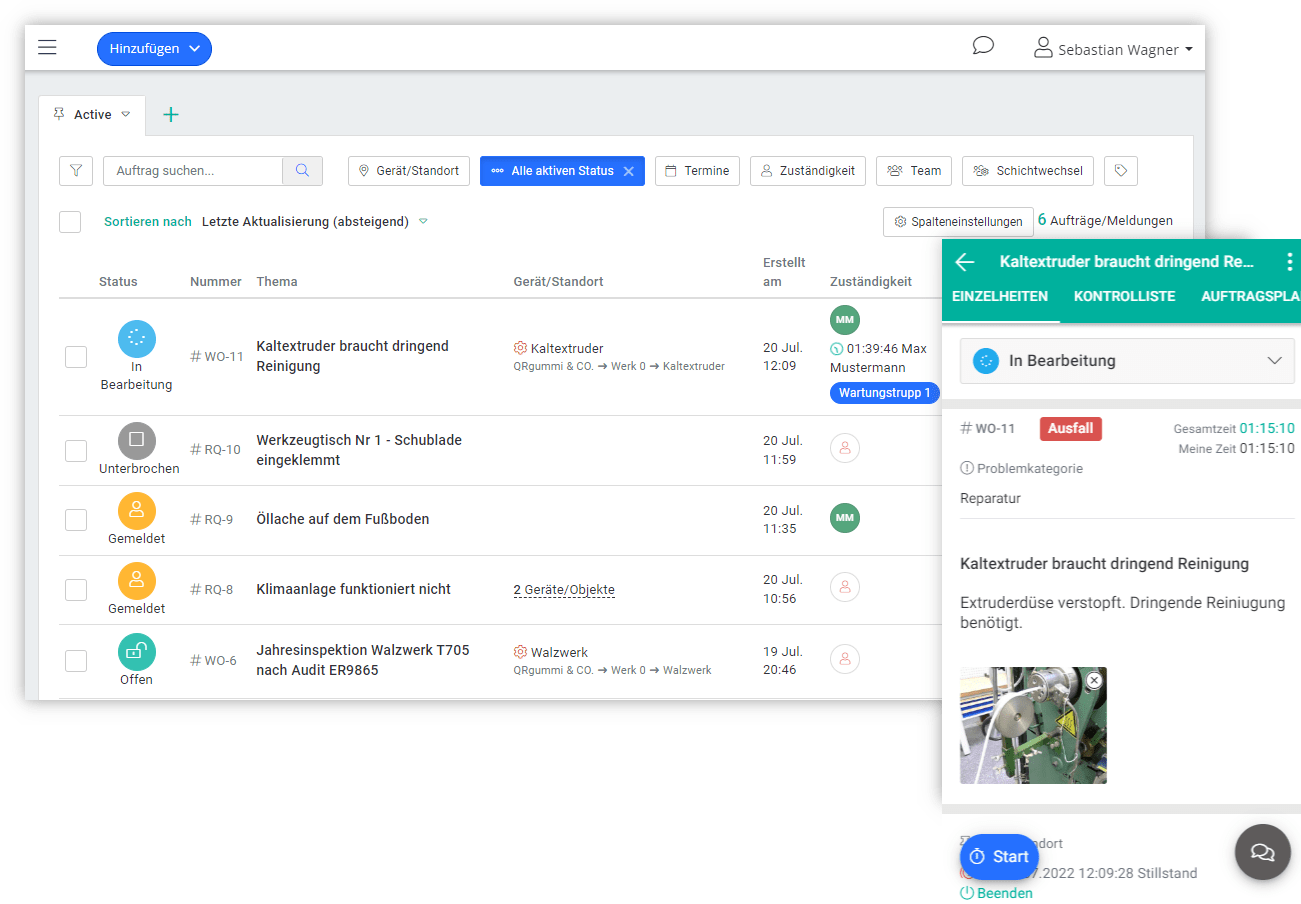This screenshot has height=904, width=1301.
Task: Check the checkbox for WO-11
Action: (x=75, y=356)
